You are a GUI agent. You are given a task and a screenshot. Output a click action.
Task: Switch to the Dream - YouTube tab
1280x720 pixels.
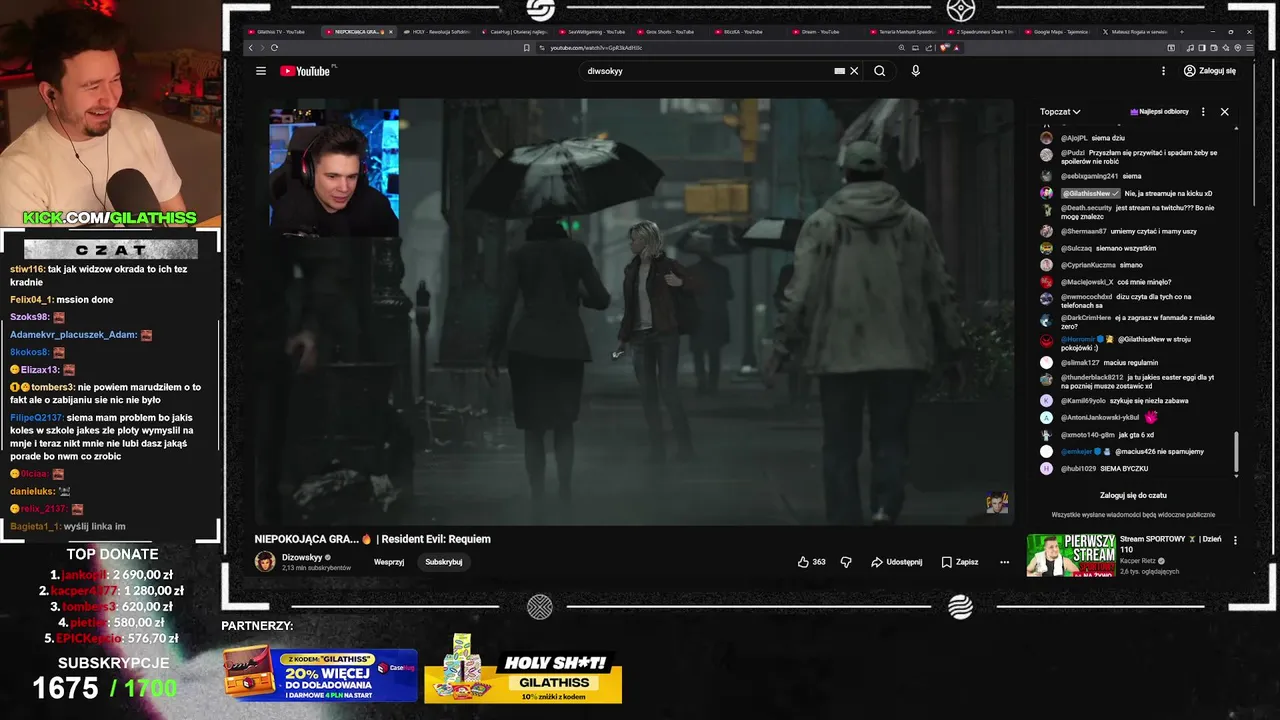(820, 32)
